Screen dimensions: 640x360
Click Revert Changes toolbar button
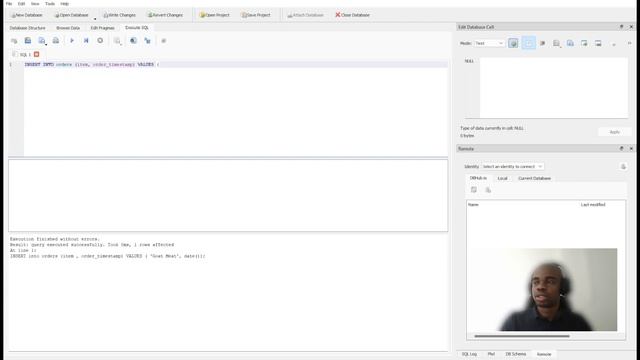[x=165, y=15]
